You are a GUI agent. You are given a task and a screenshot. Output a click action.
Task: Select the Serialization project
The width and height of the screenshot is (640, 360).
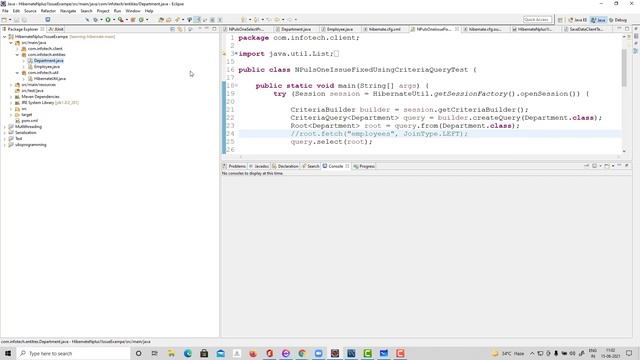tap(25, 133)
